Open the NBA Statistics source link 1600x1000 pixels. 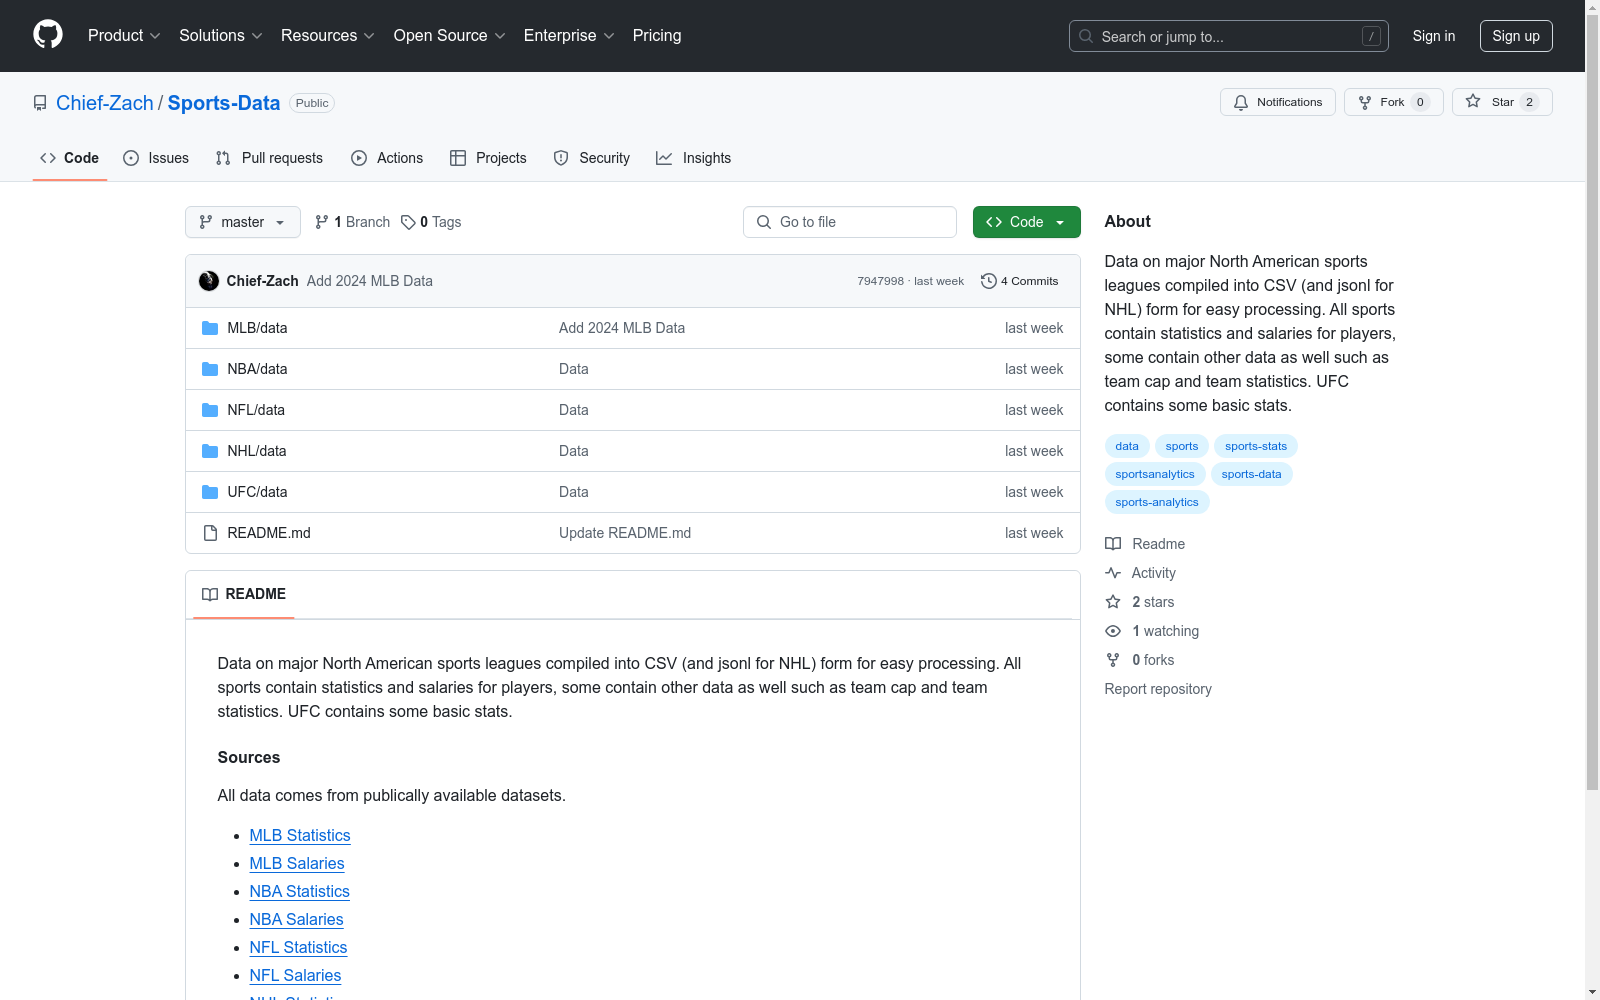(300, 892)
